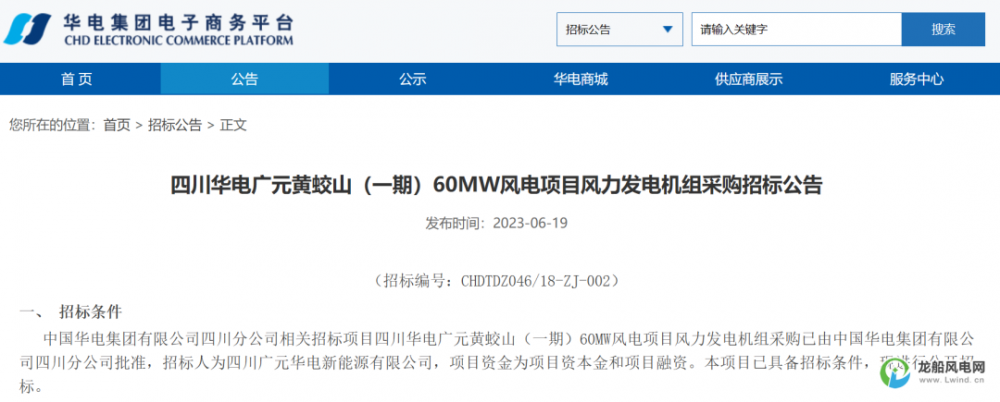Switch to the 供应商展示 tab

tap(749, 79)
